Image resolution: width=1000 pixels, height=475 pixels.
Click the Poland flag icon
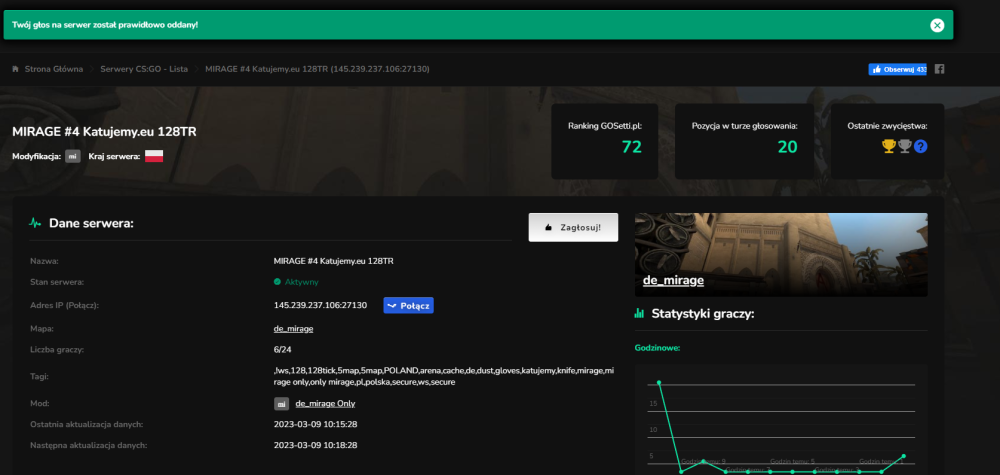(154, 156)
